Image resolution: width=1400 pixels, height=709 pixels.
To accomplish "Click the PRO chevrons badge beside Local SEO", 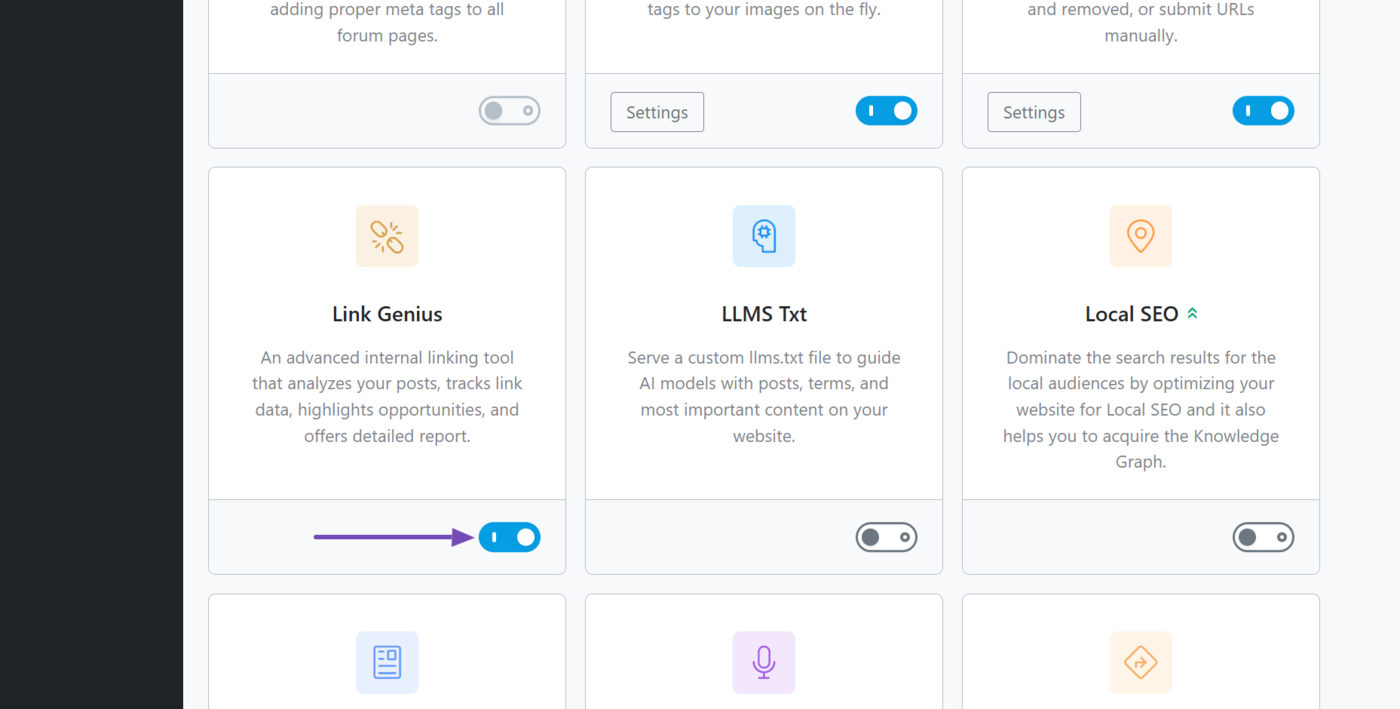I will click(1192, 312).
